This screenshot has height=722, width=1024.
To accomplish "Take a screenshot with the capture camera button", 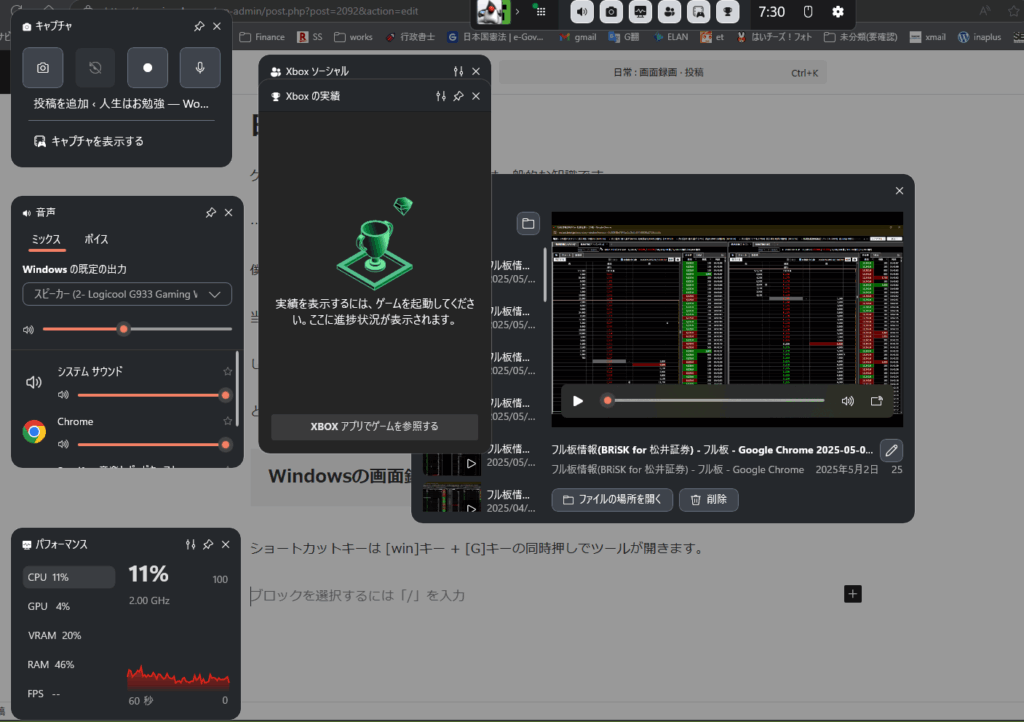I will click(43, 67).
